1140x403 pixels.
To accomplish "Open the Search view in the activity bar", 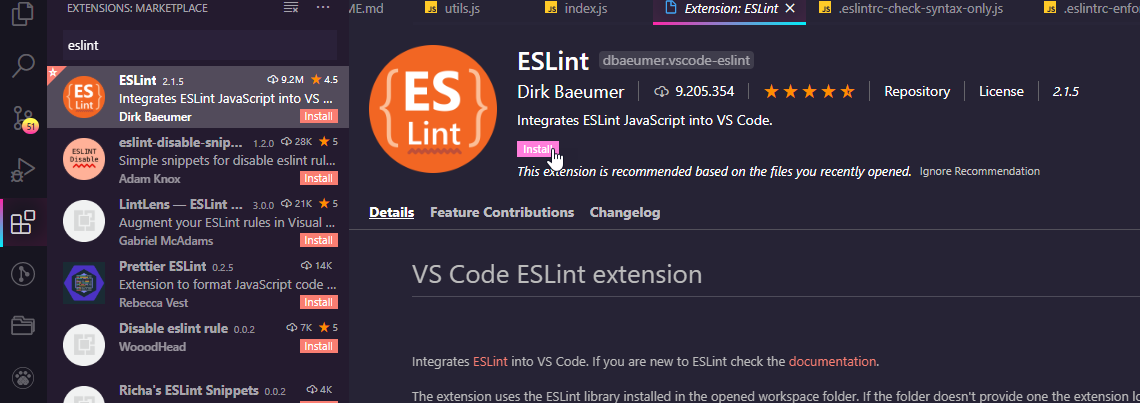I will coord(23,65).
